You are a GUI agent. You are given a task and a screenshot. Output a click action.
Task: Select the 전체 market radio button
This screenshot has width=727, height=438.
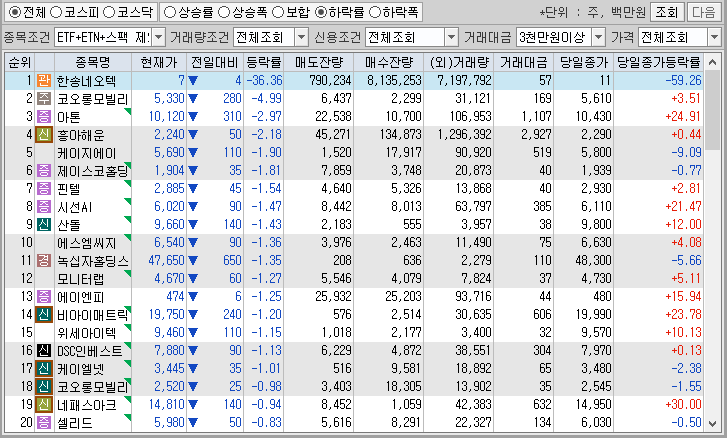15,12
